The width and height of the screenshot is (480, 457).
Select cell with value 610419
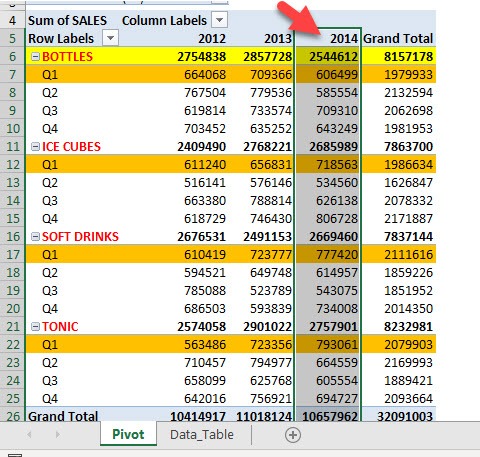(205, 255)
